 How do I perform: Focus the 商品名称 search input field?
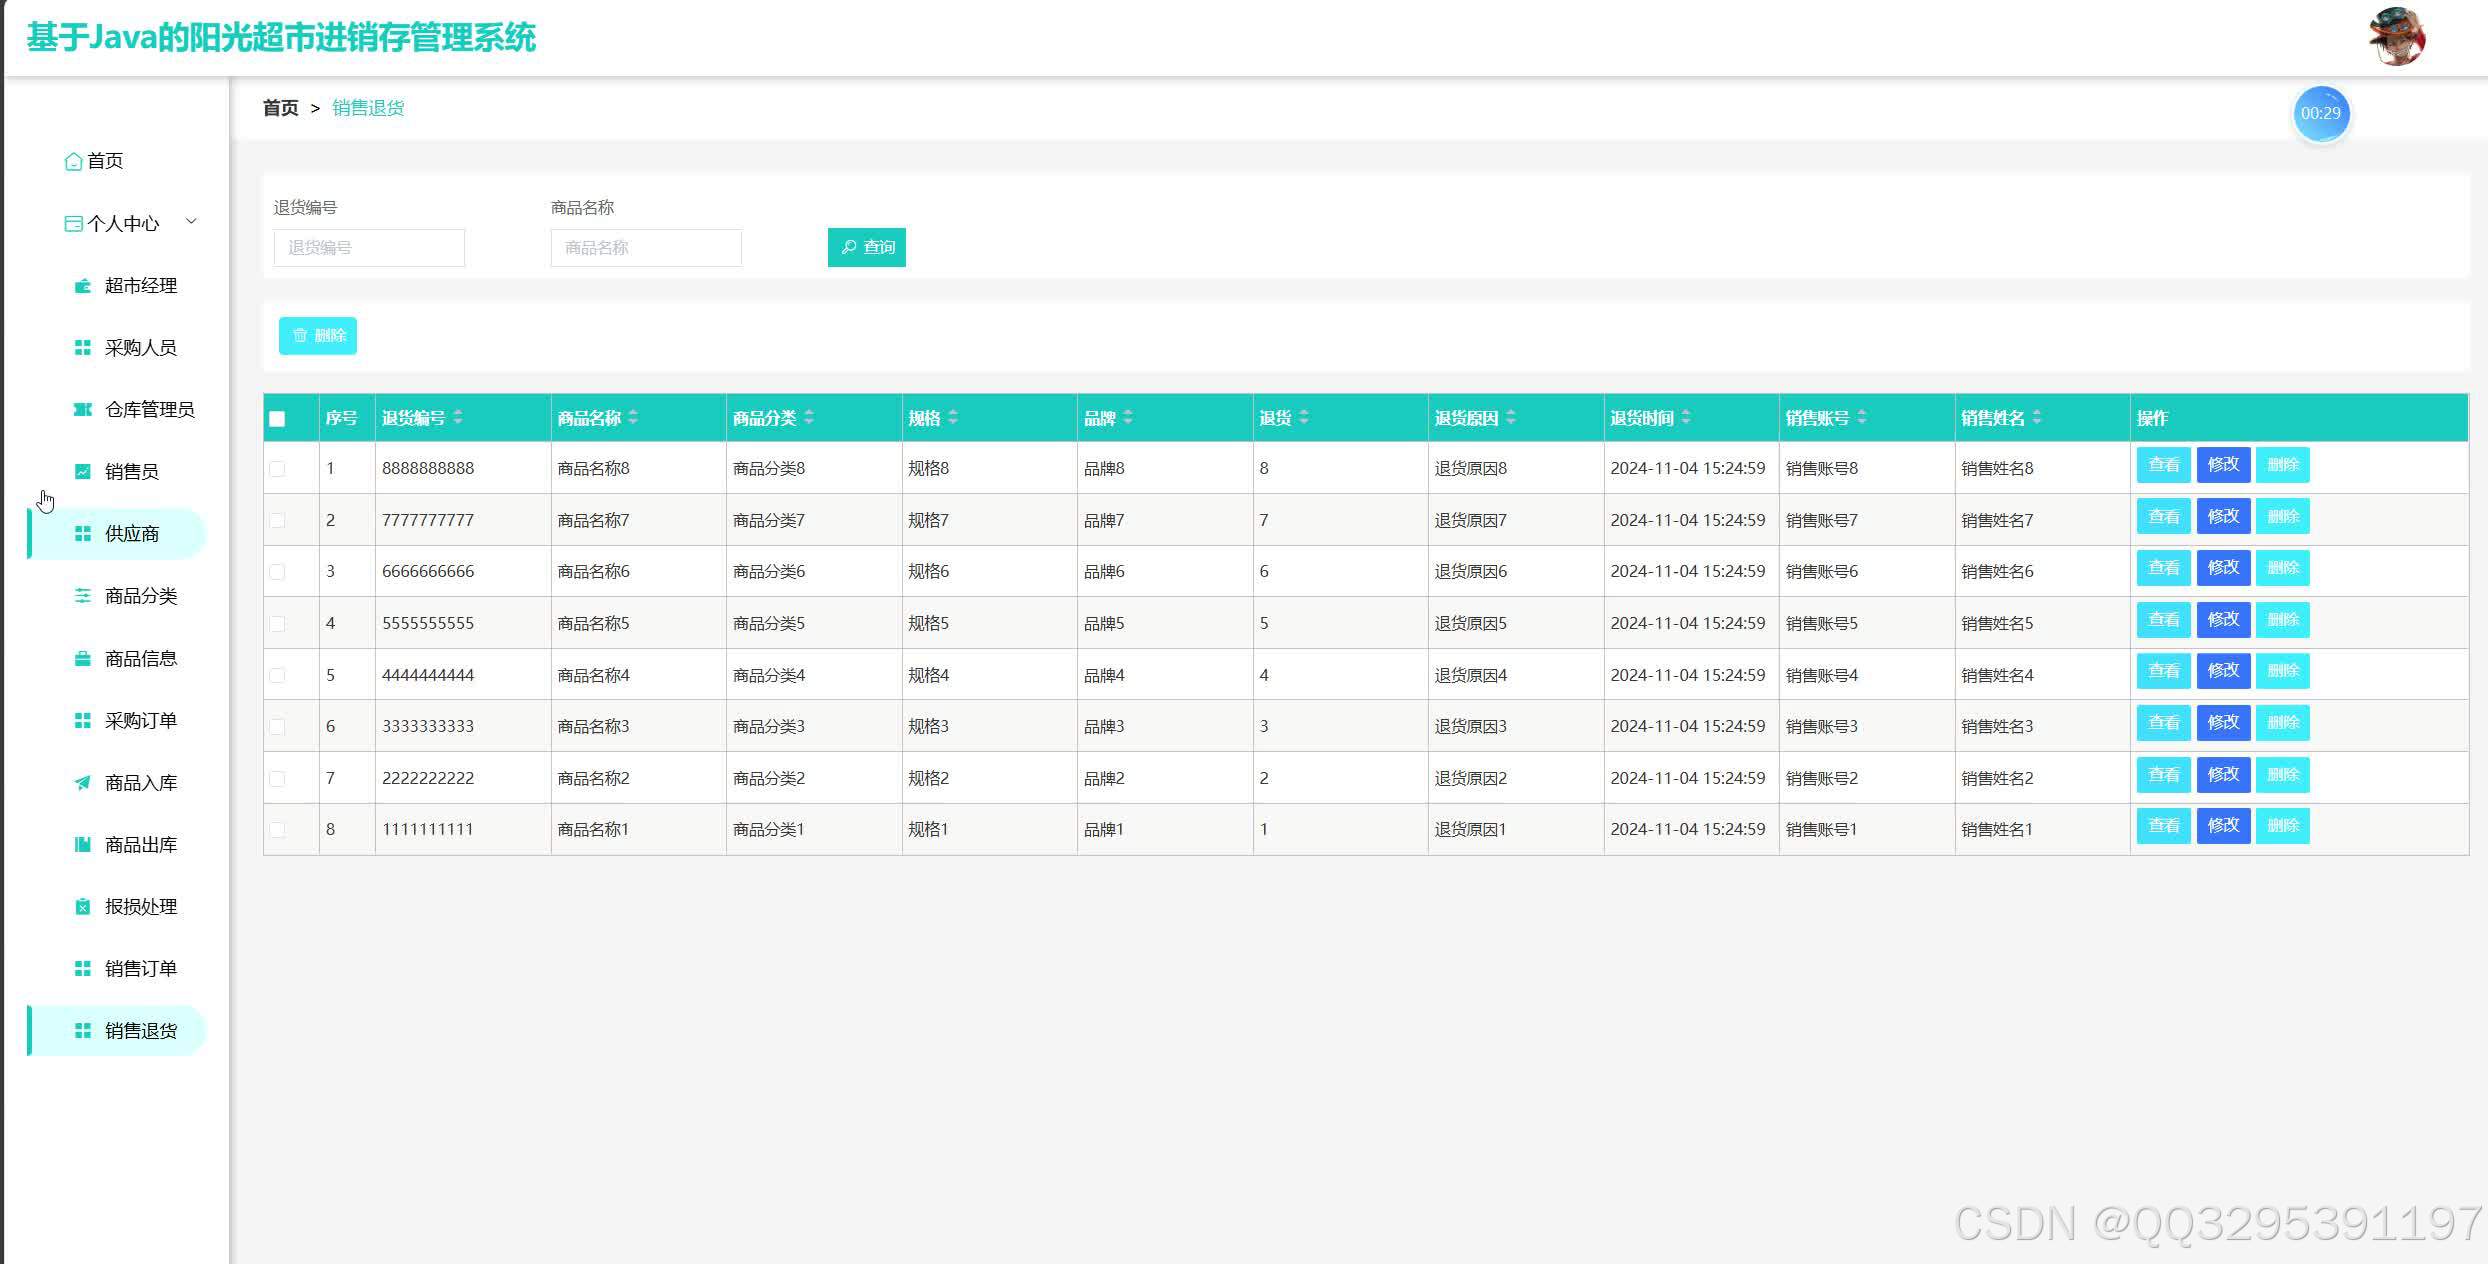click(646, 248)
